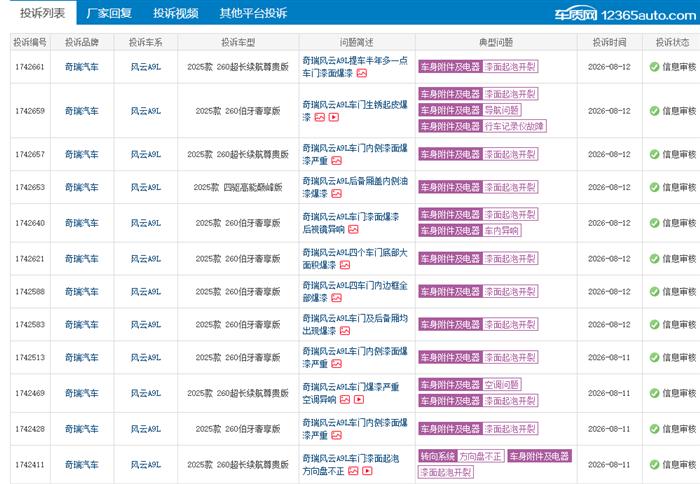This screenshot has width=700, height=484.
Task: Click 奇瑞汽车 brand link for 1742661
Action: pos(82,67)
